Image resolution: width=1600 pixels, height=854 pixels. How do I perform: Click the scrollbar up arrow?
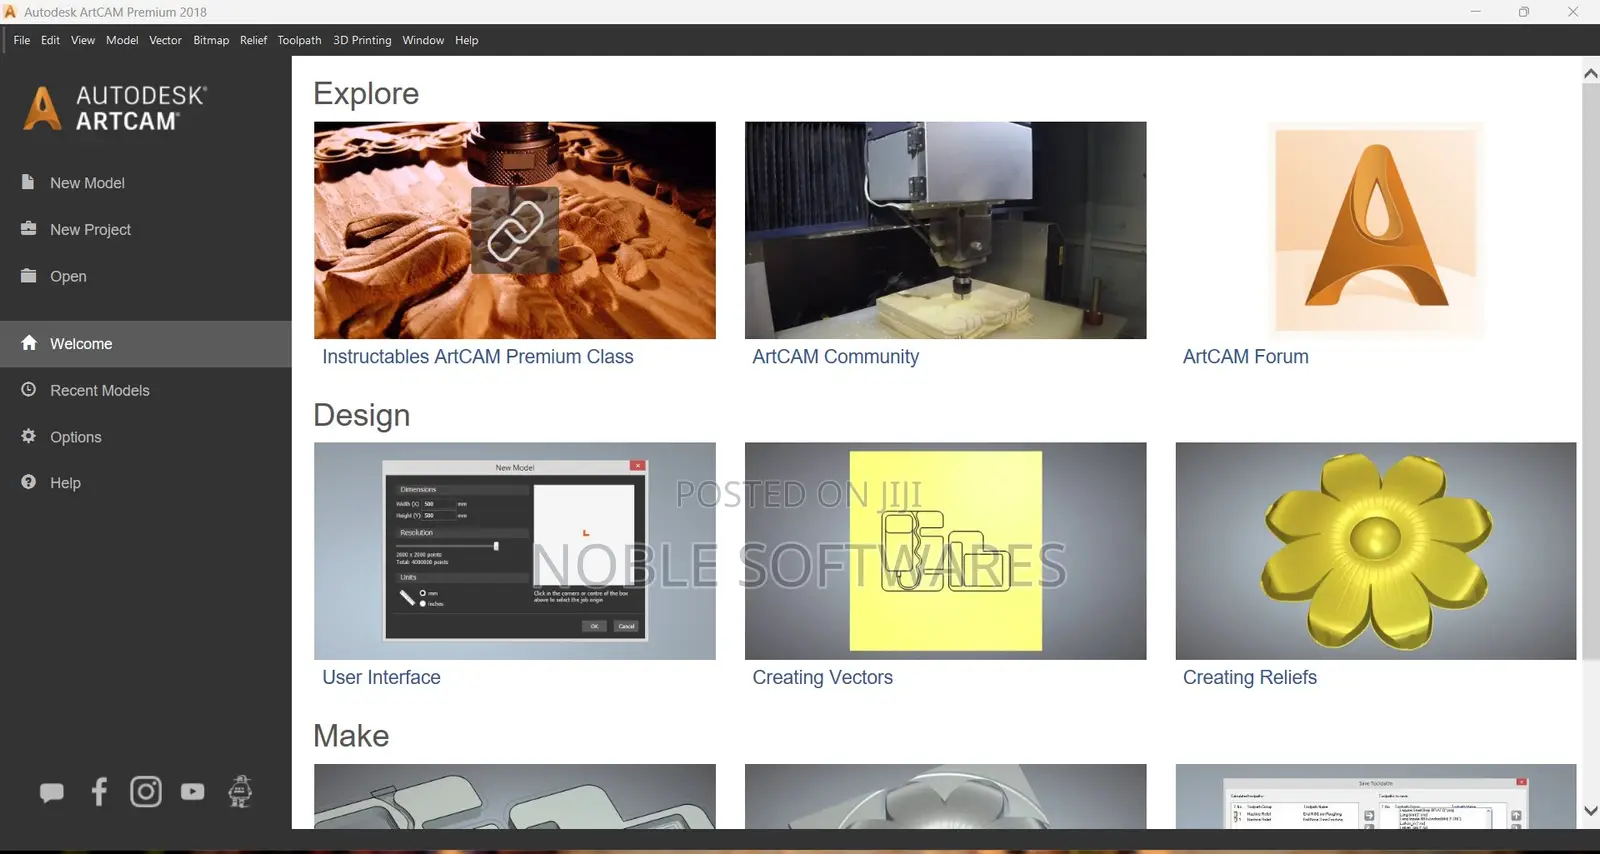pyautogui.click(x=1591, y=72)
